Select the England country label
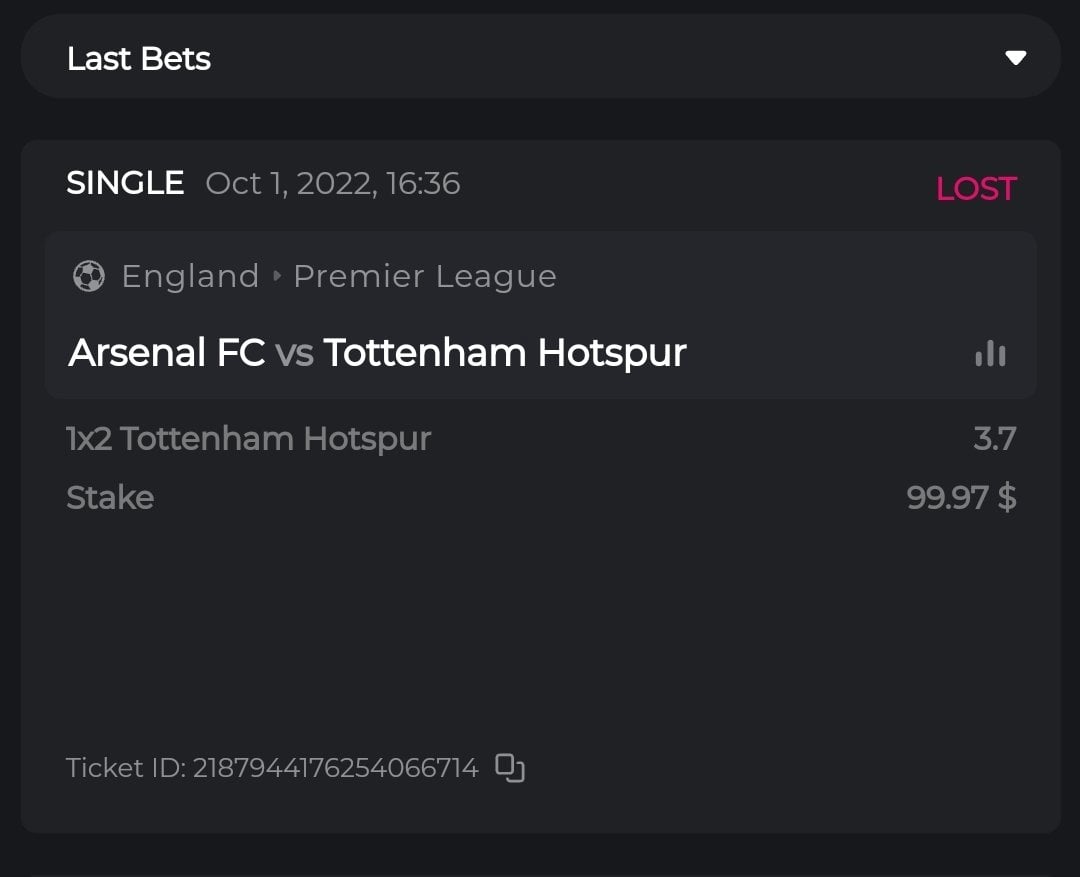 190,276
